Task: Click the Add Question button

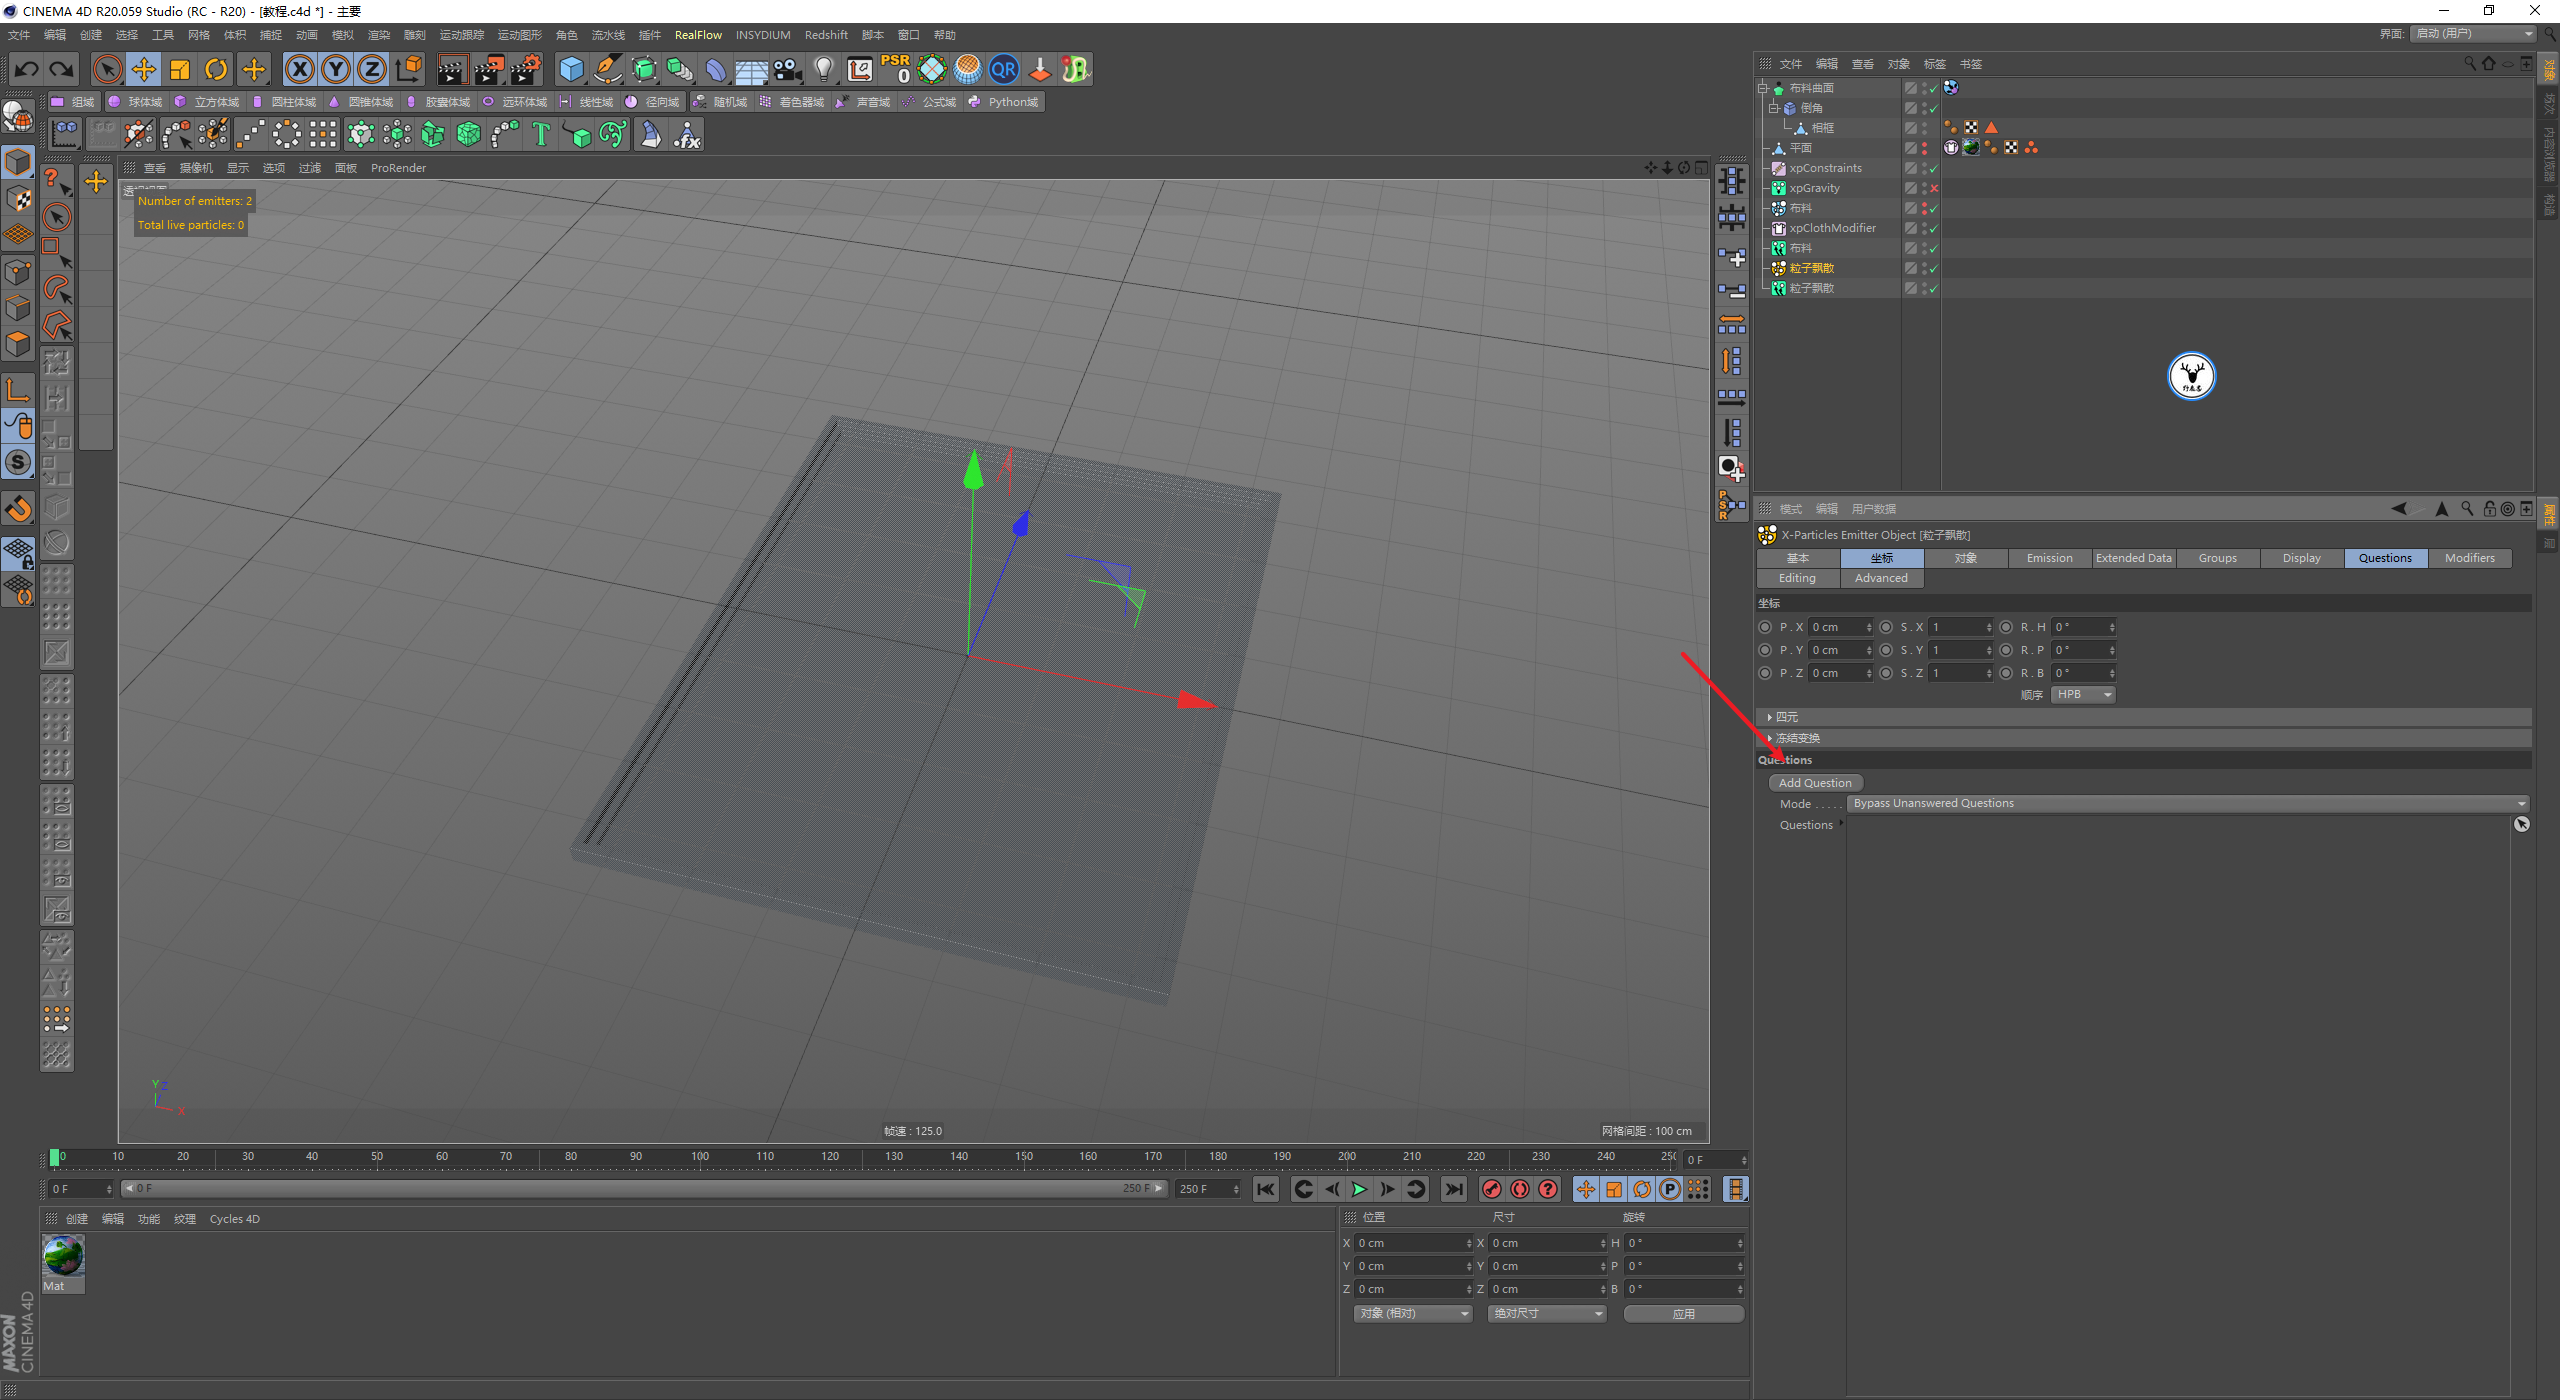Action: click(x=1815, y=783)
